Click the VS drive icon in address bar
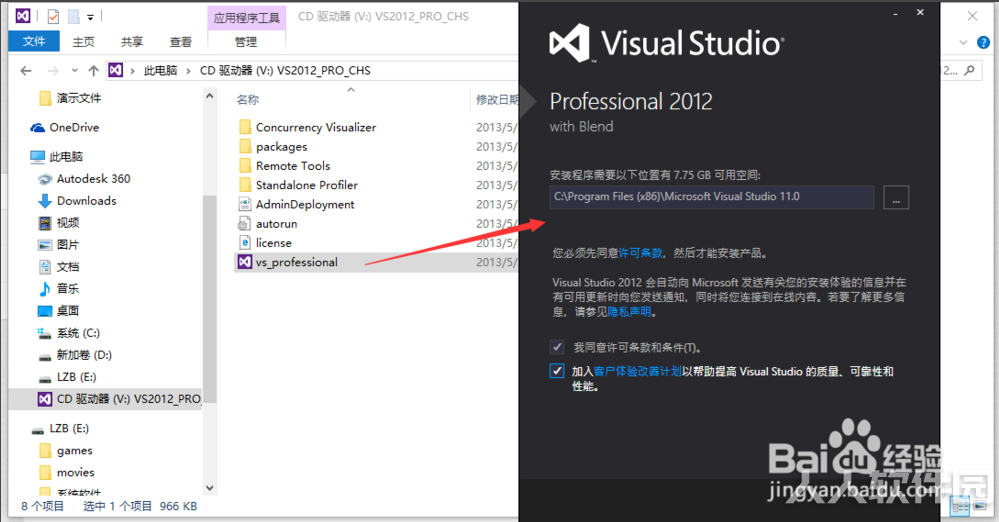 pyautogui.click(x=115, y=70)
